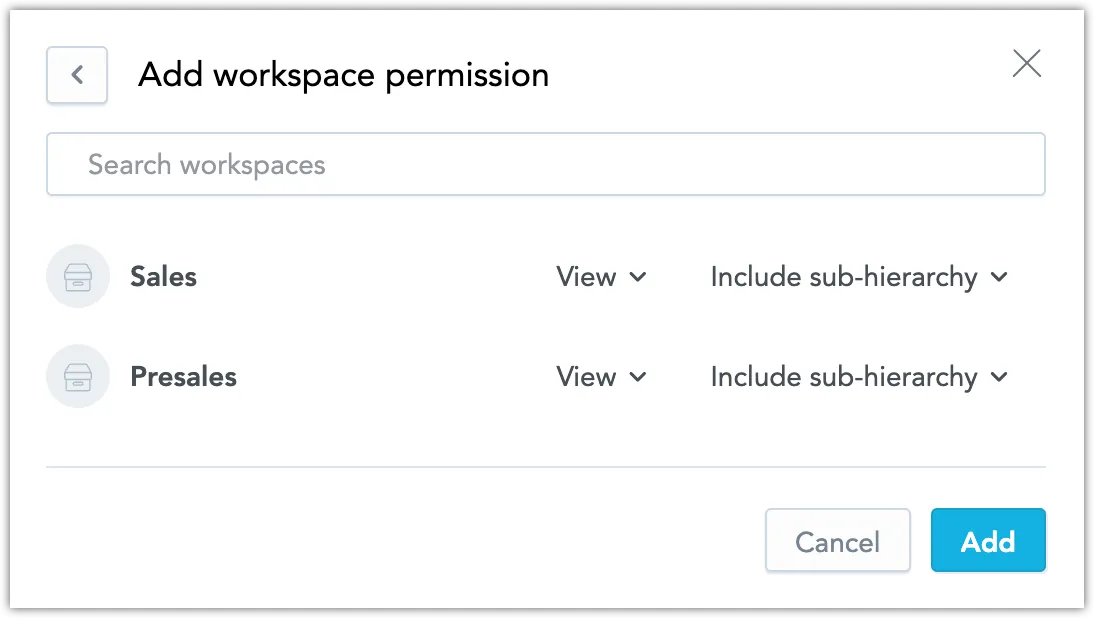Screen dimensions: 1094x618
Task: Click the Search workspaces field
Action: [545, 164]
